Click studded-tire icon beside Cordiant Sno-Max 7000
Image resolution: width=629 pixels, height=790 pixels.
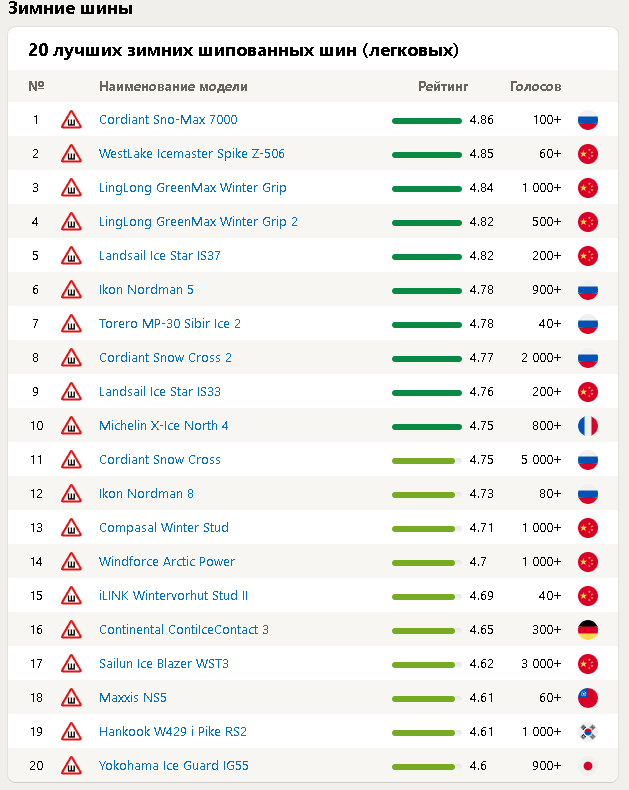(71, 120)
